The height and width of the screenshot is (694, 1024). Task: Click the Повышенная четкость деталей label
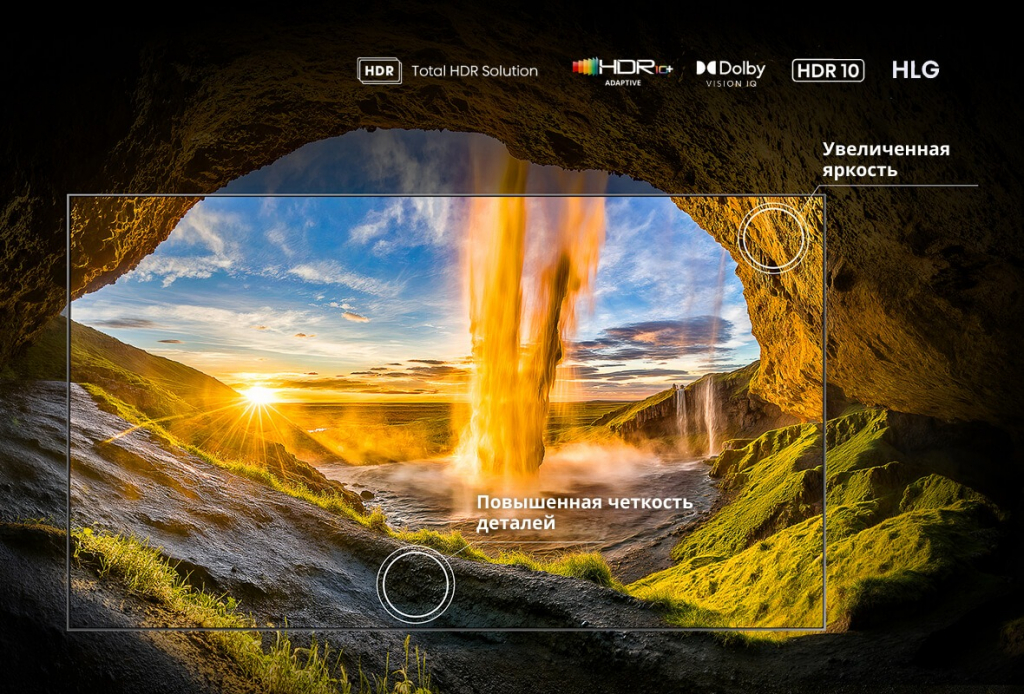click(x=583, y=511)
